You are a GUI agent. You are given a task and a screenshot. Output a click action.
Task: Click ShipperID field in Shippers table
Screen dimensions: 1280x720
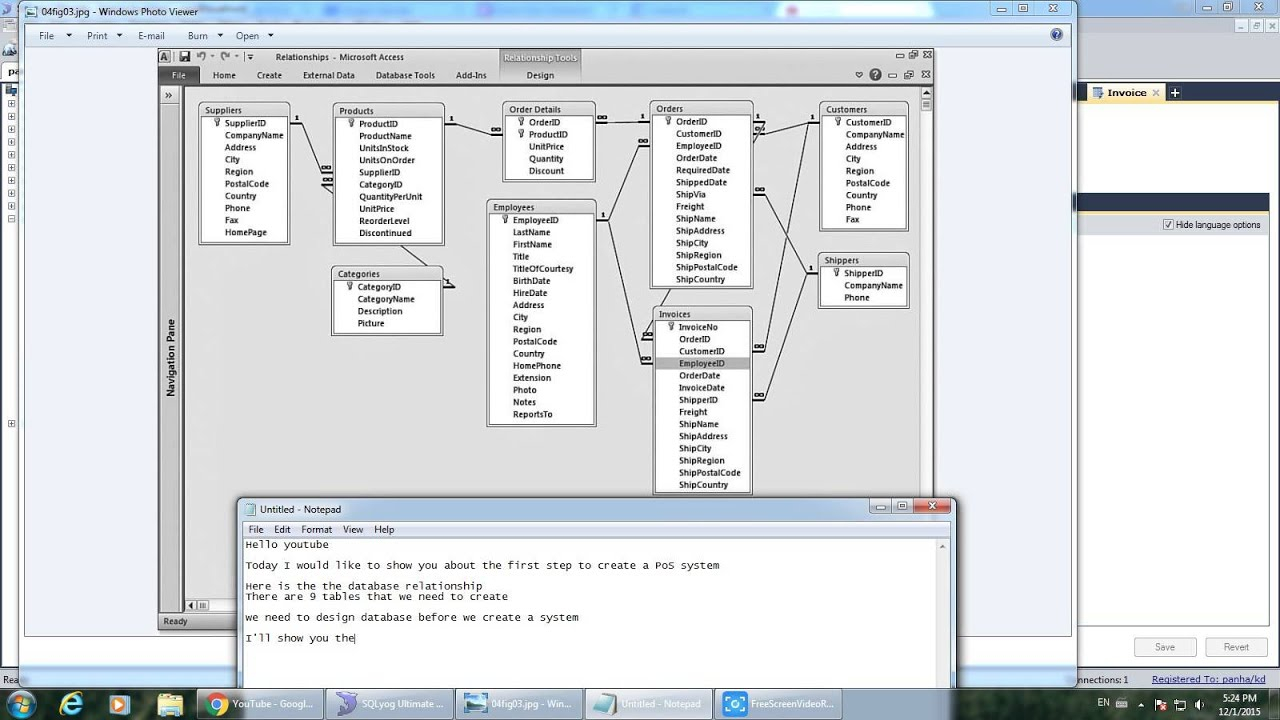tap(863, 273)
